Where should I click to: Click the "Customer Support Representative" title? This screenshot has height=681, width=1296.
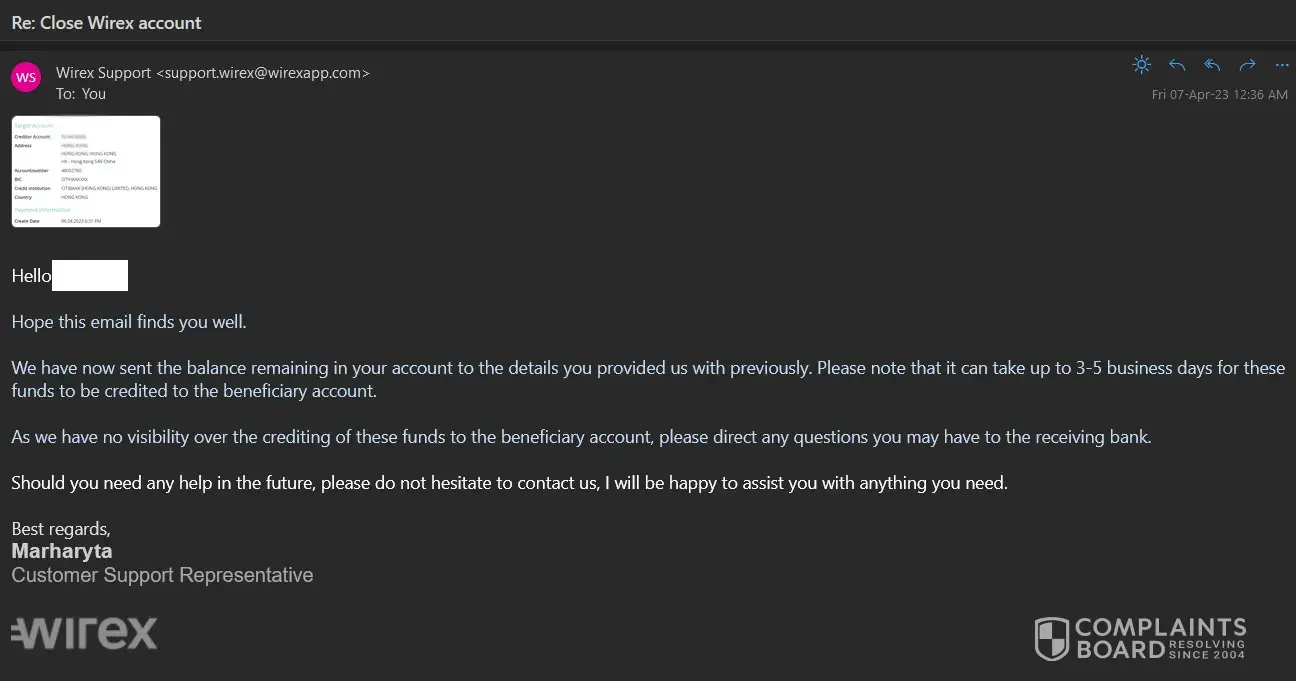162,575
